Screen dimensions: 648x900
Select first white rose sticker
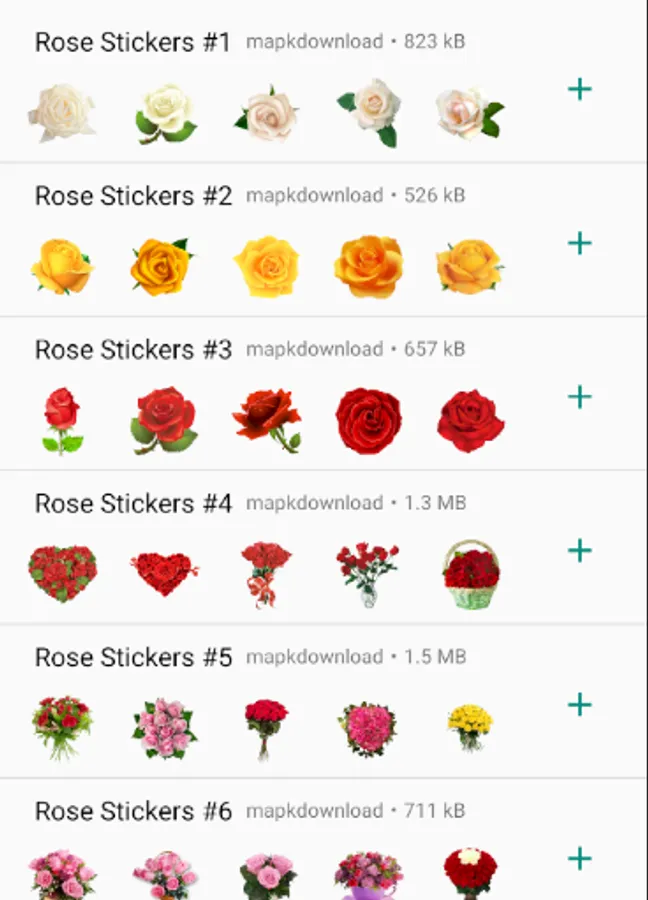click(x=62, y=112)
